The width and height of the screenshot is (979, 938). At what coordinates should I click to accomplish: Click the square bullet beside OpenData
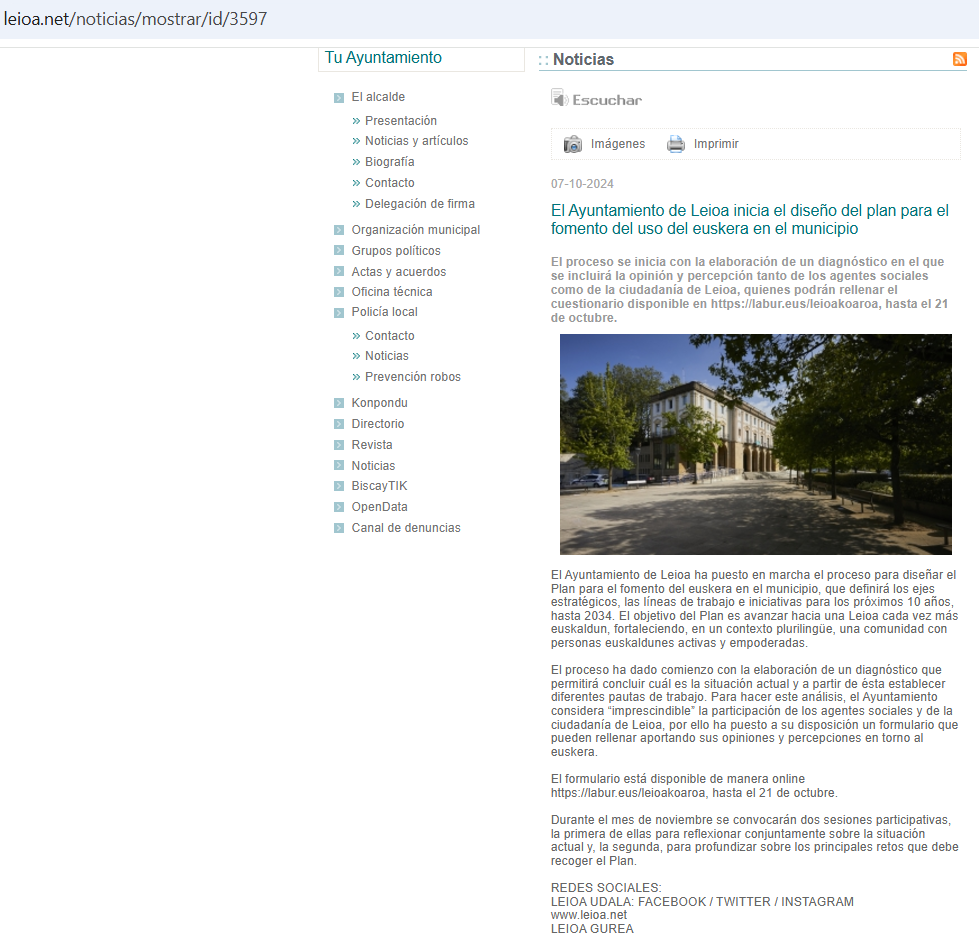pos(339,508)
